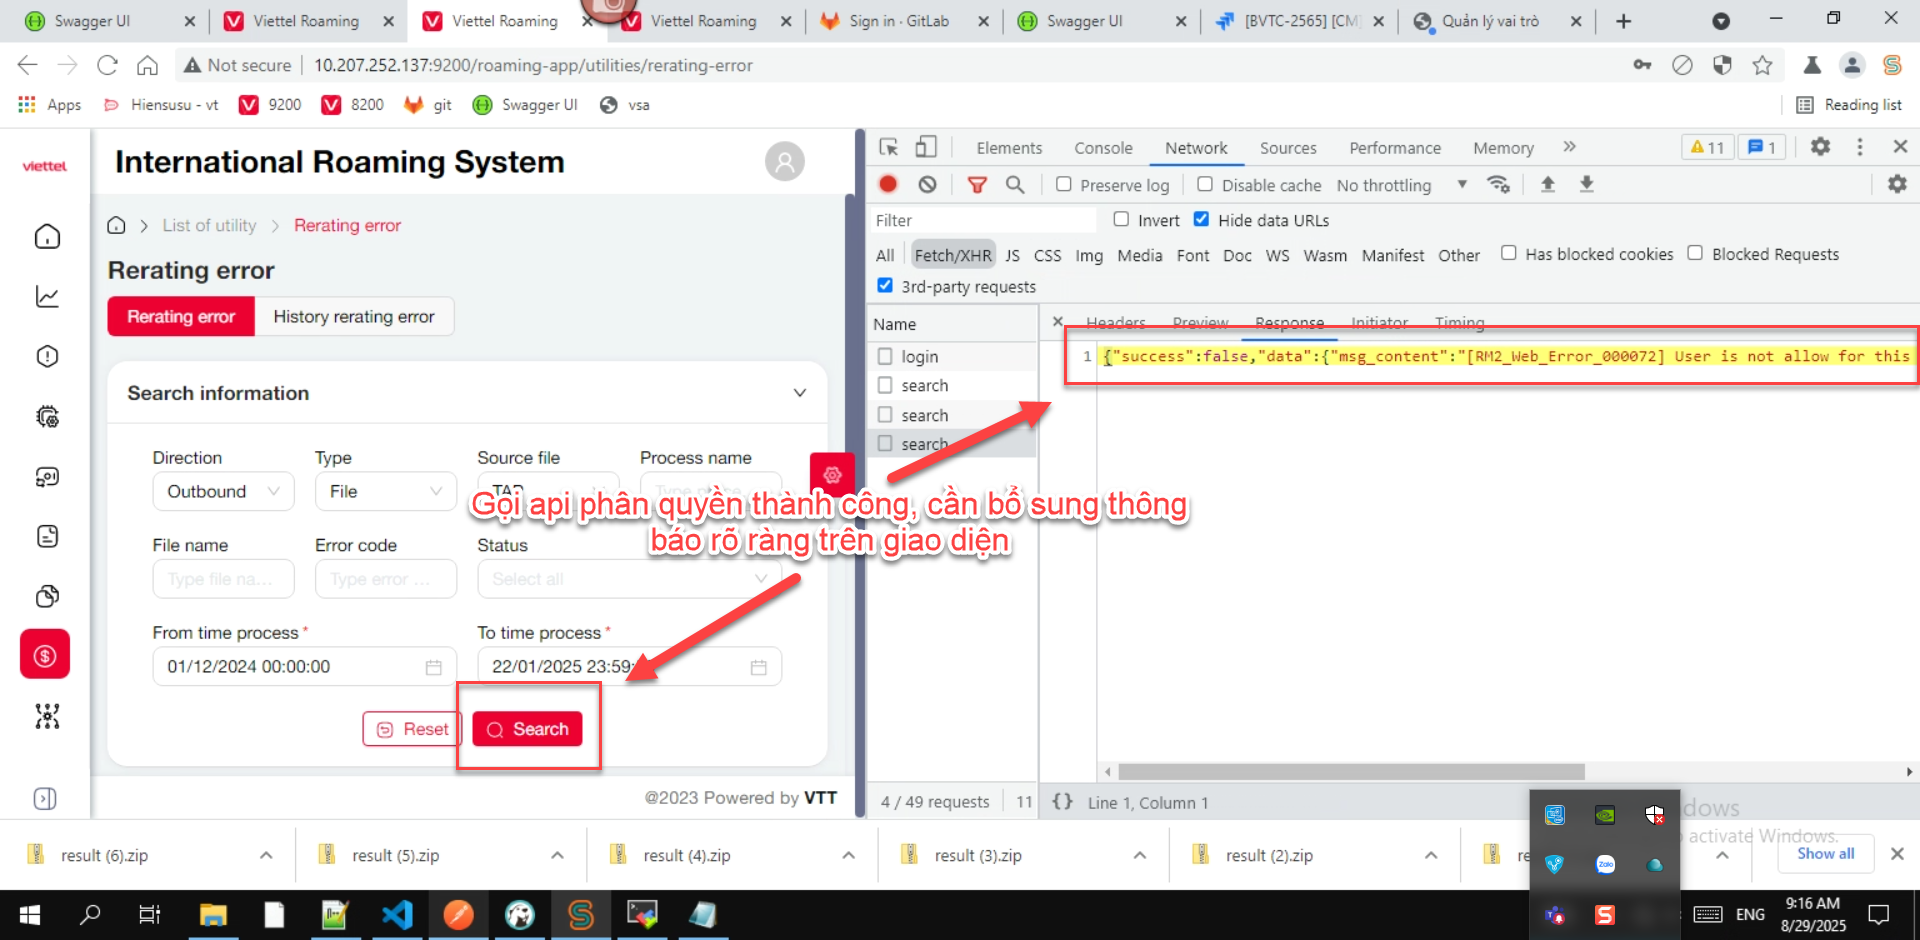Switch to the History rerating error tab

tap(354, 317)
